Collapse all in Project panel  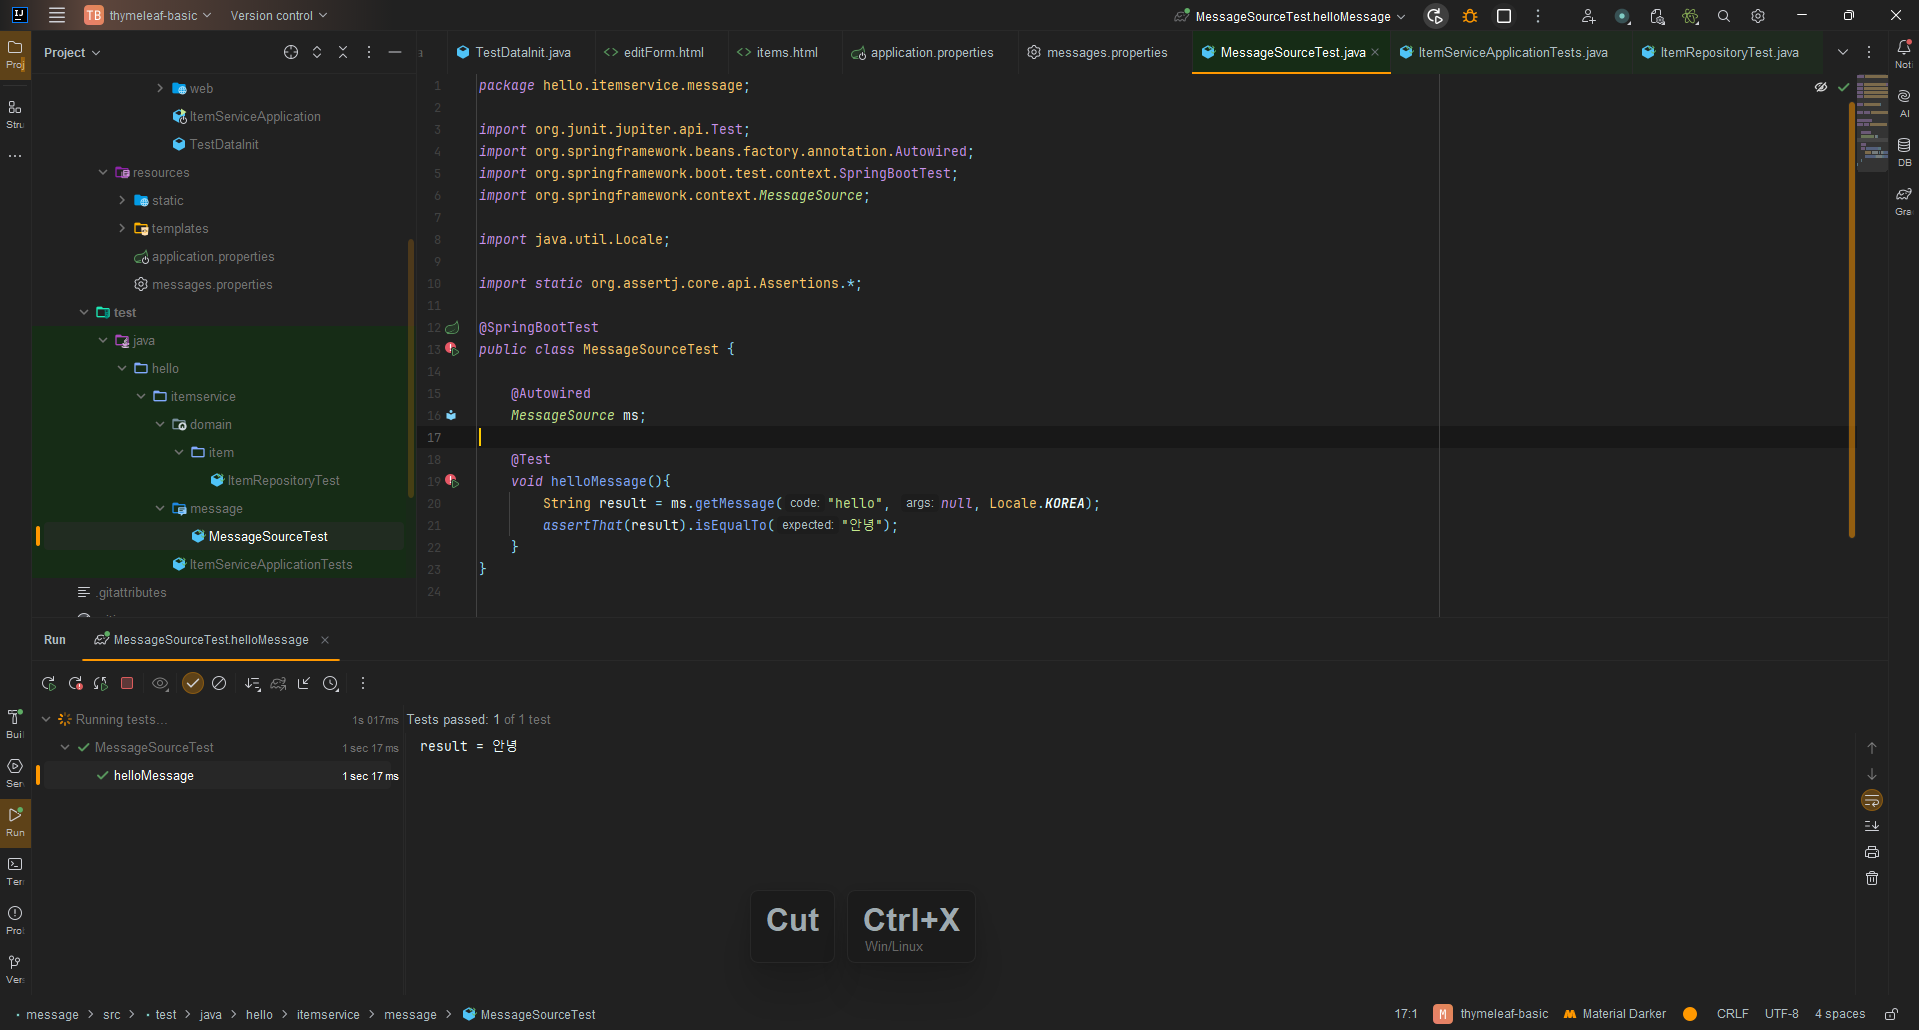tap(343, 52)
